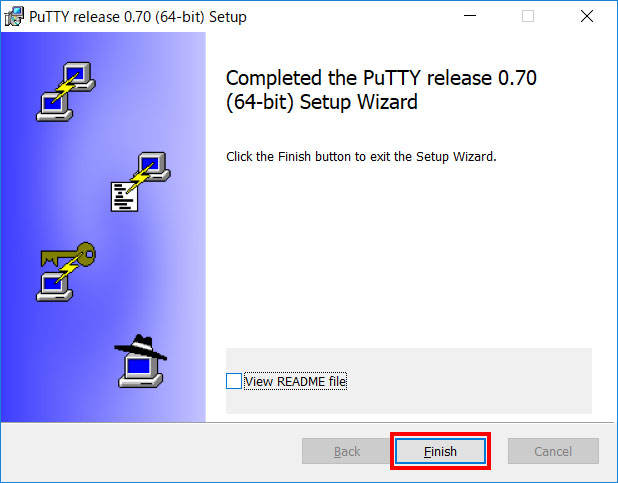
Task: Click the computer and document transfer icon
Action: [x=141, y=182]
